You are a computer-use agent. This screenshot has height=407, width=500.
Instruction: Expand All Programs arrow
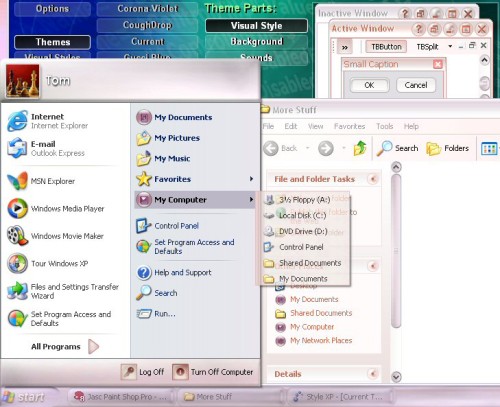click(x=94, y=347)
